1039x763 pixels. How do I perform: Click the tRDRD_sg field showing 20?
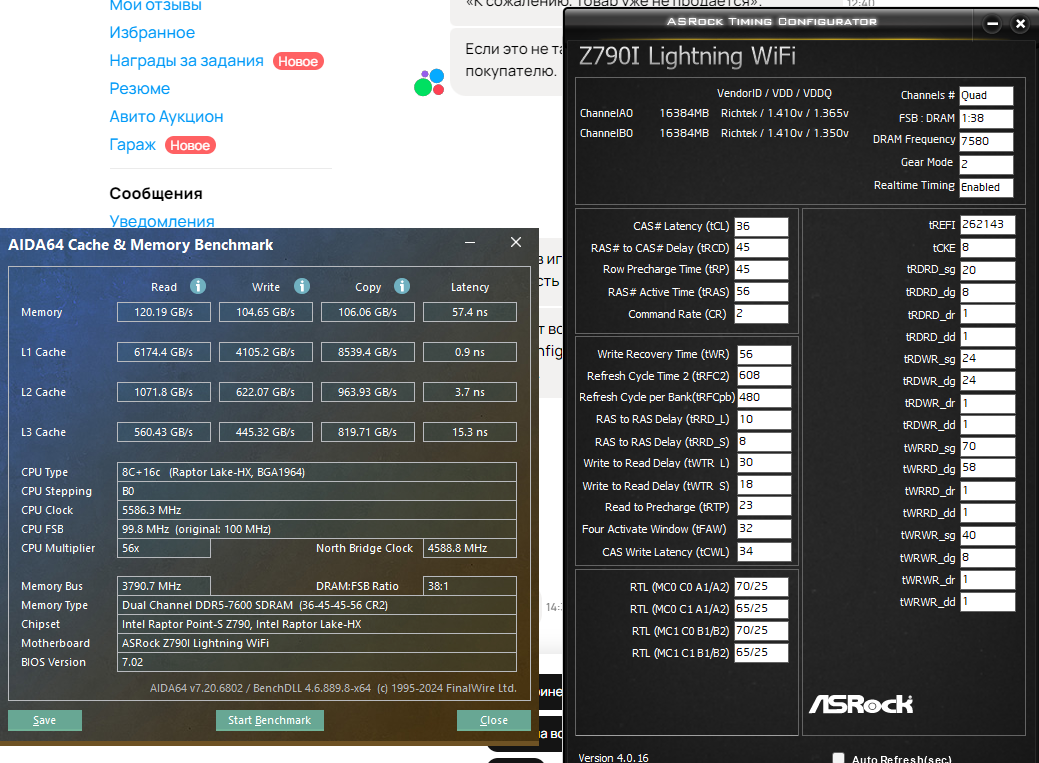[x=987, y=270]
